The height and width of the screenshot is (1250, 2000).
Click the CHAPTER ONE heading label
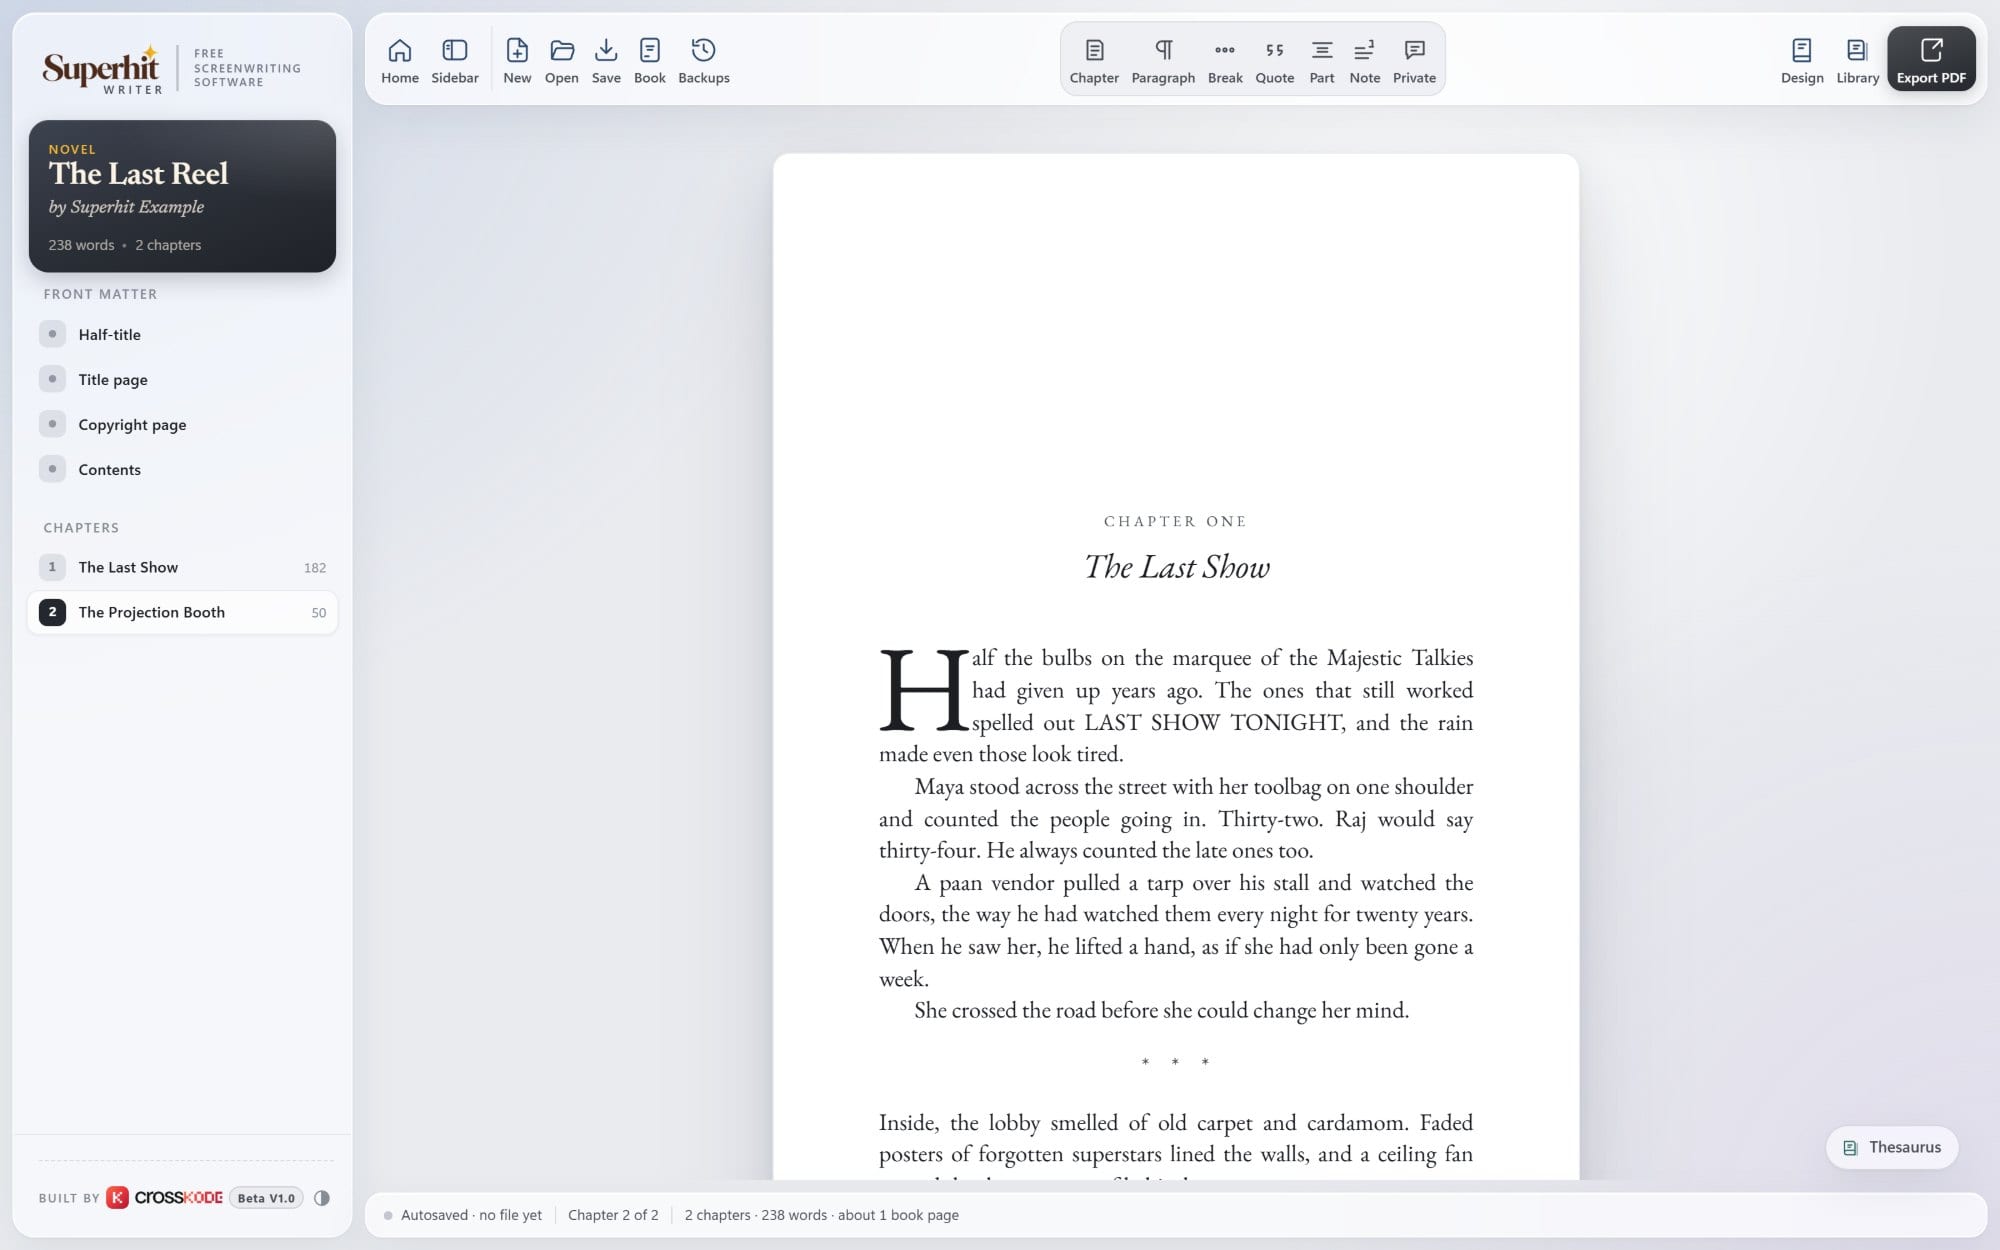pyautogui.click(x=1175, y=521)
